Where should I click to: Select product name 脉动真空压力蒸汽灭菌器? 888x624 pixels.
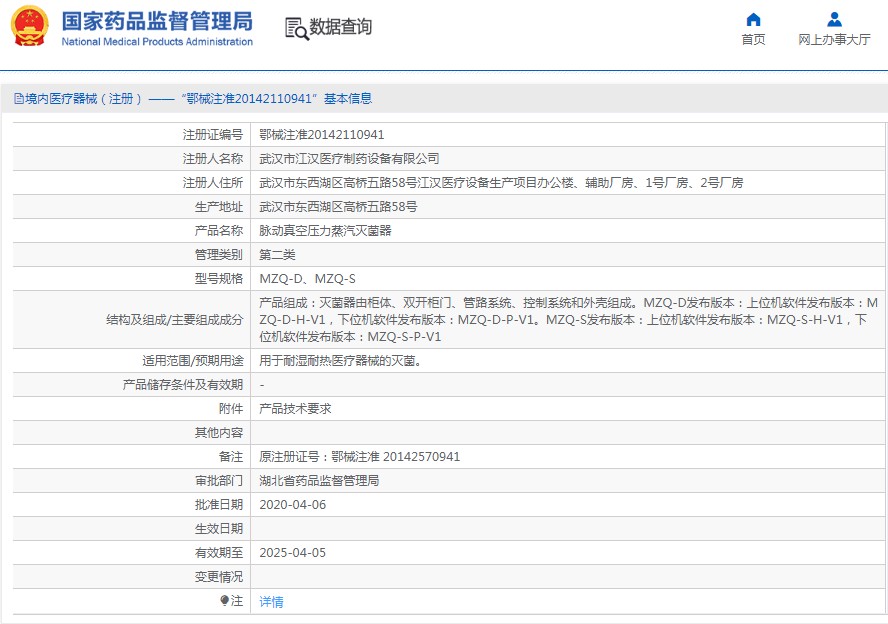point(326,230)
